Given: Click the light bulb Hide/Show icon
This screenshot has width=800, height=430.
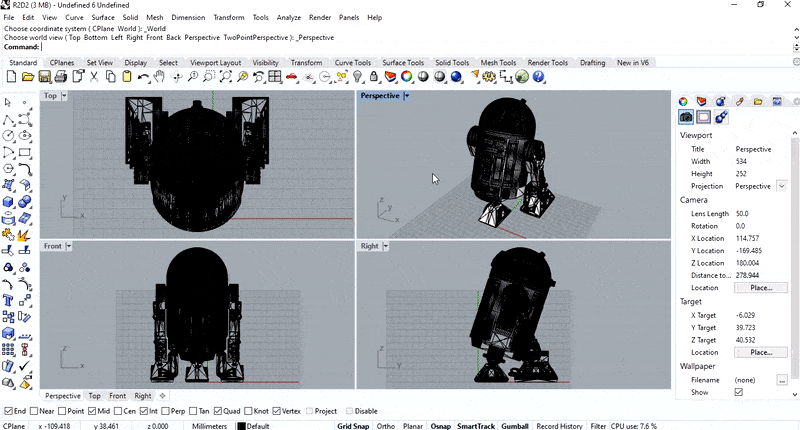Looking at the screenshot, I should pyautogui.click(x=358, y=77).
